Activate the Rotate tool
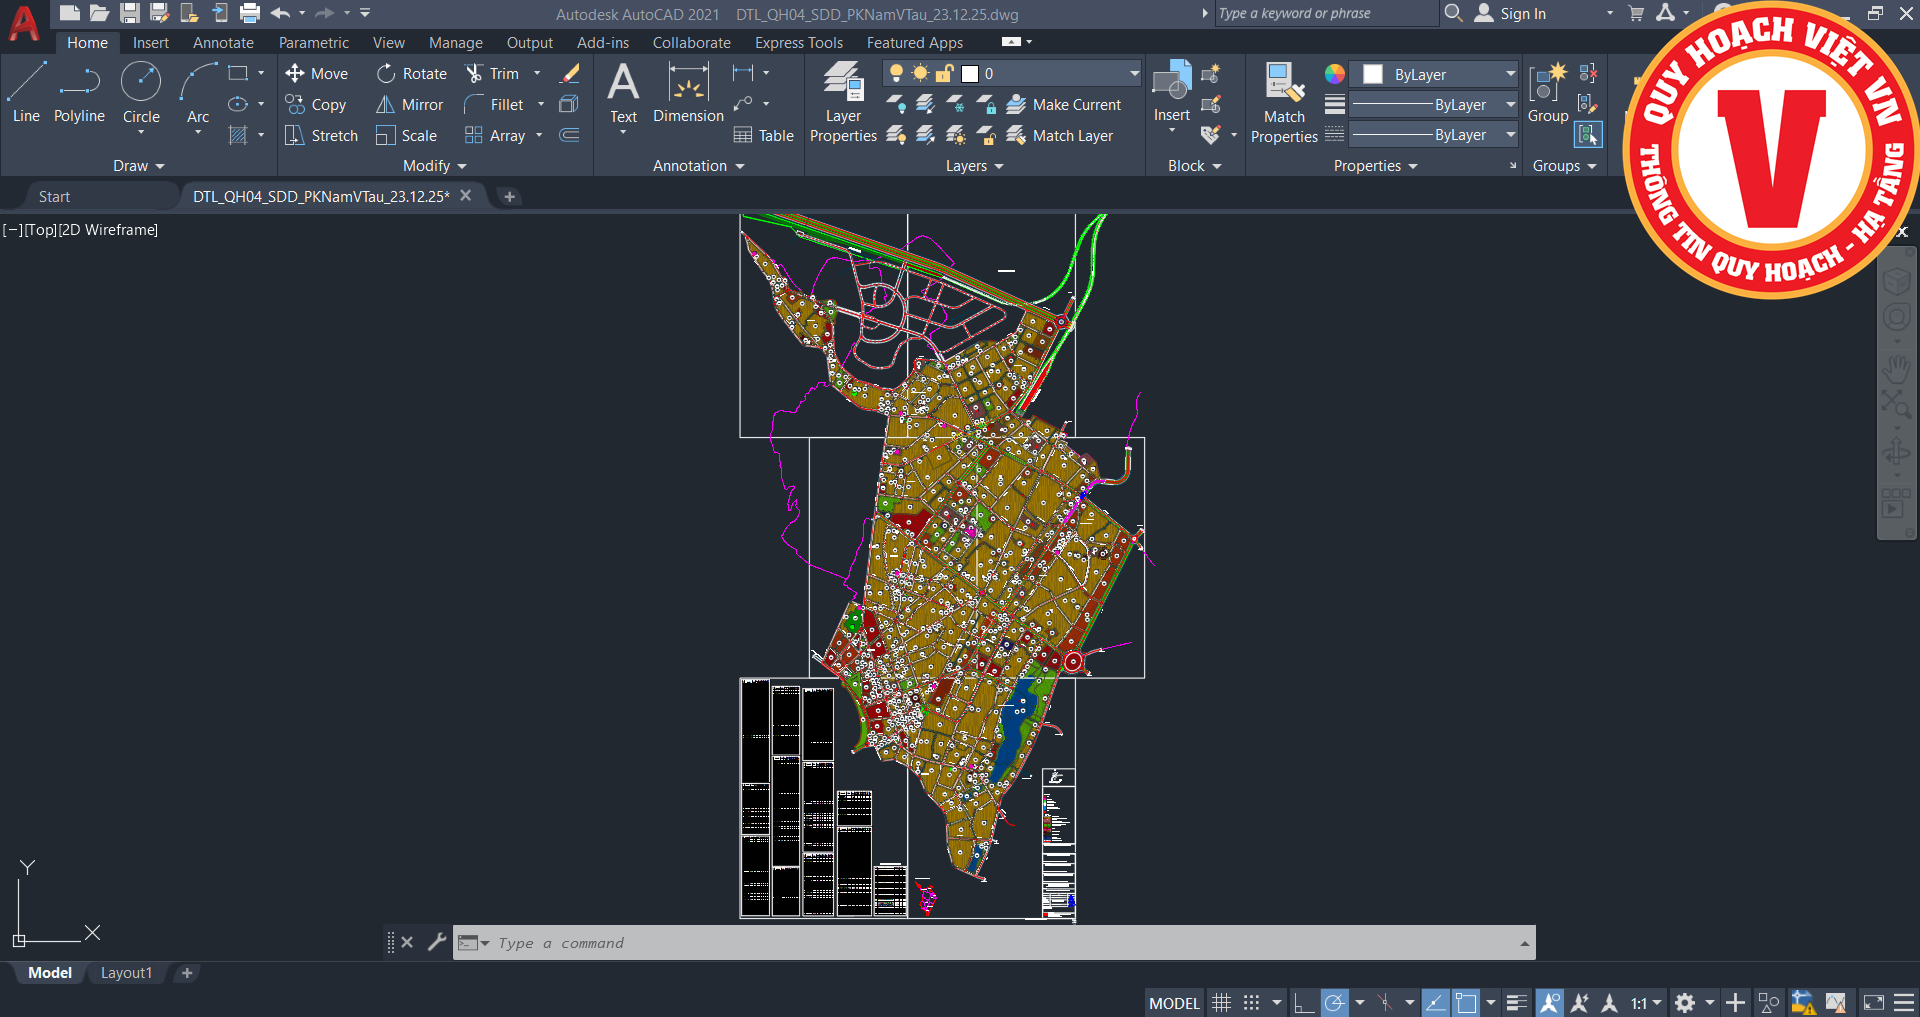1920x1017 pixels. [387, 73]
